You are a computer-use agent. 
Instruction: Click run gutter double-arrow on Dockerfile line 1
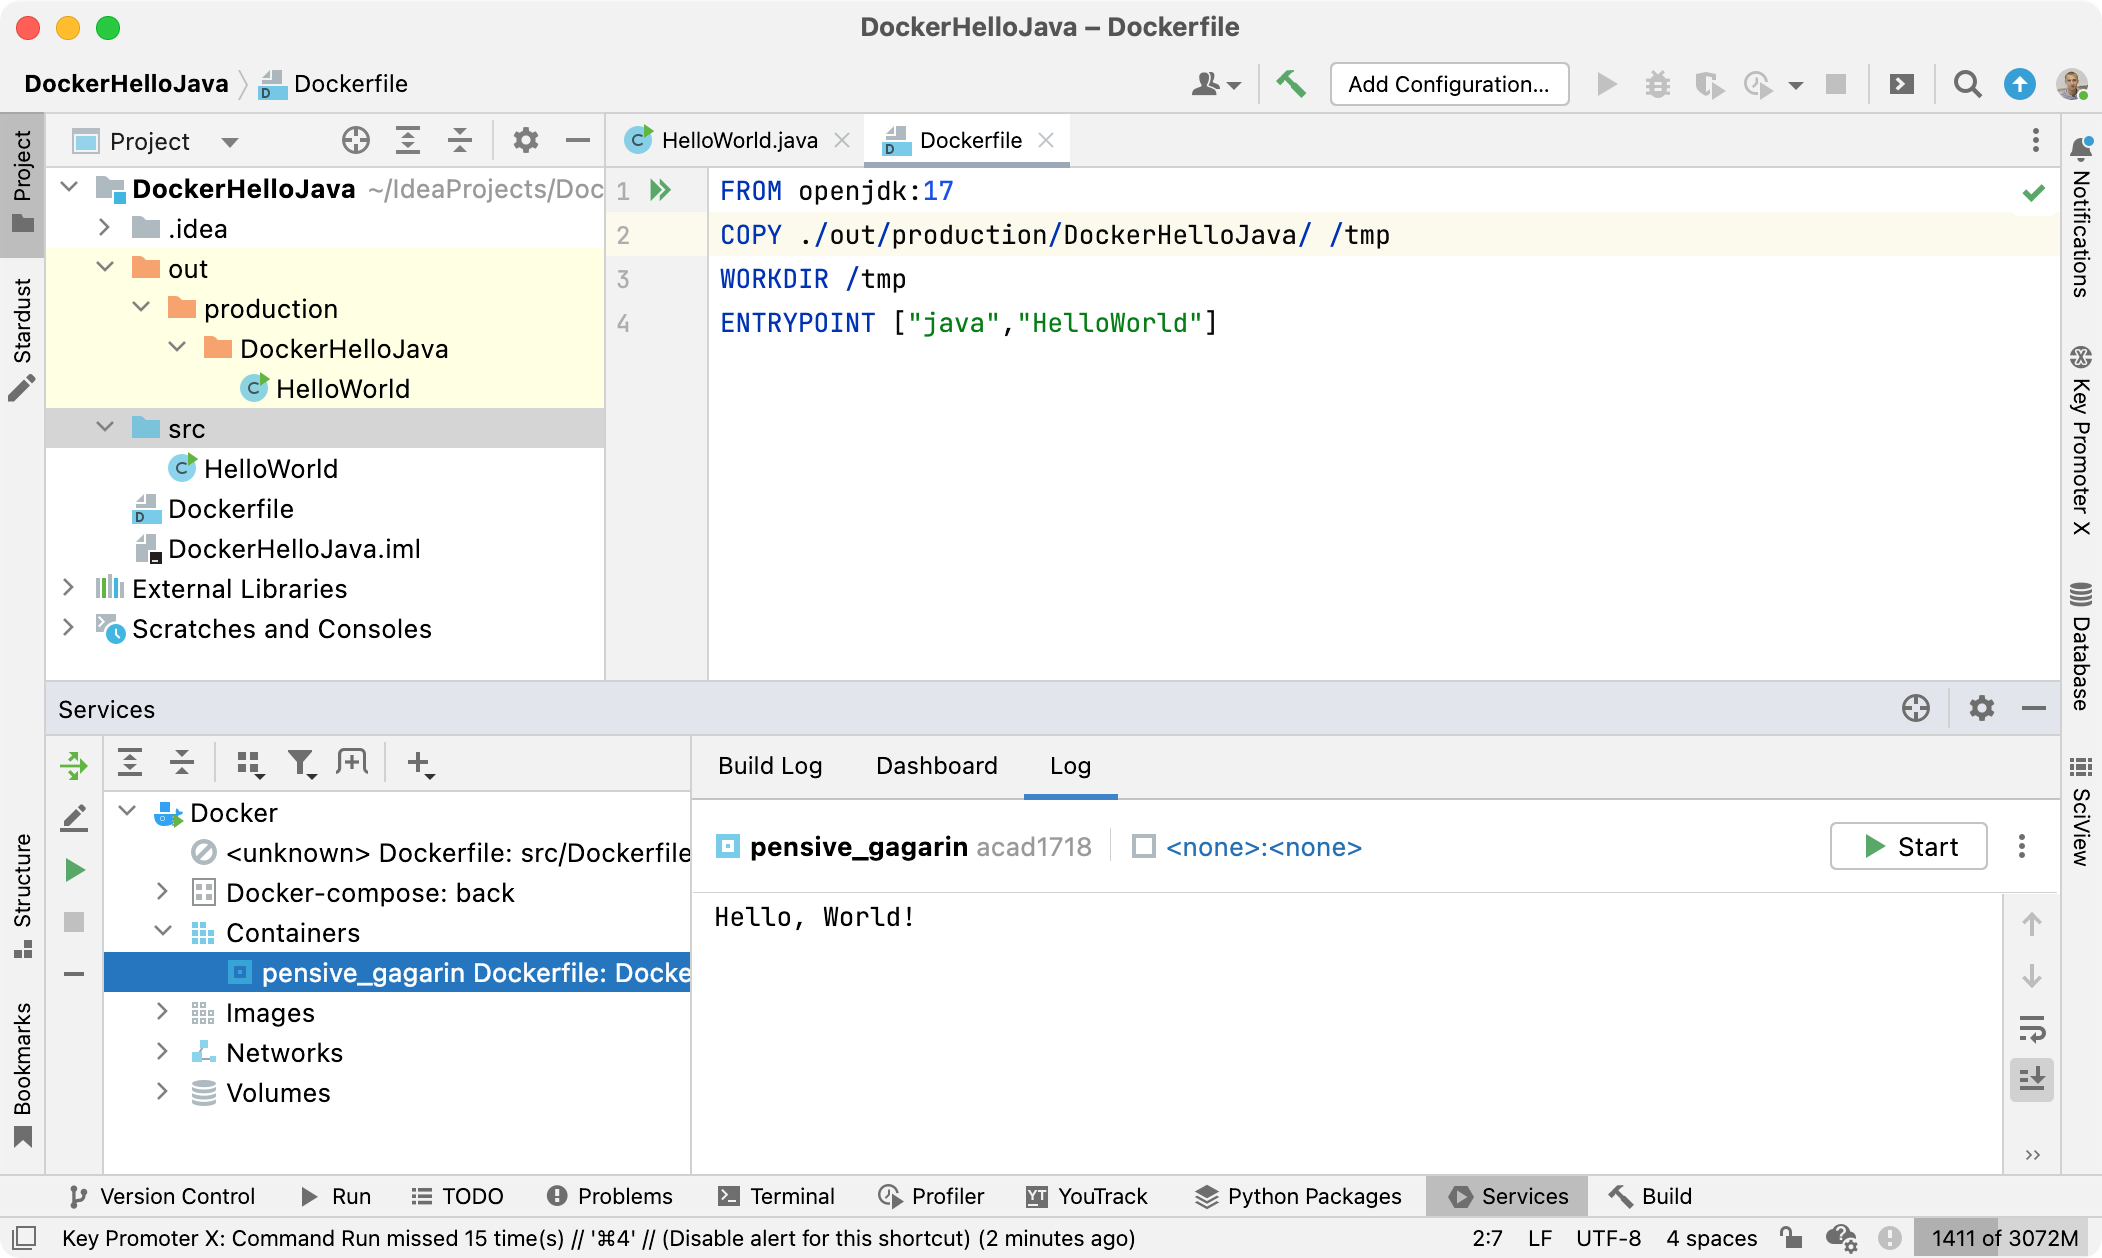tap(660, 190)
